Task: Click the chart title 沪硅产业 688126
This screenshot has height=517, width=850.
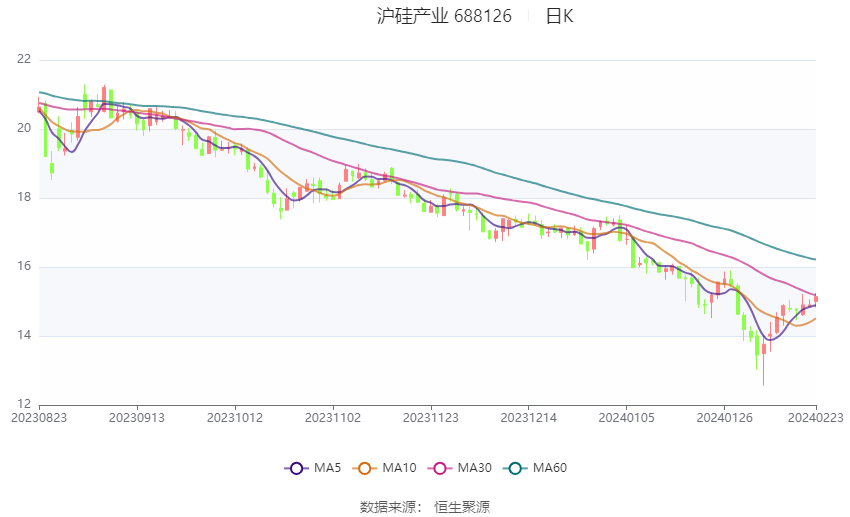Action: pyautogui.click(x=444, y=16)
